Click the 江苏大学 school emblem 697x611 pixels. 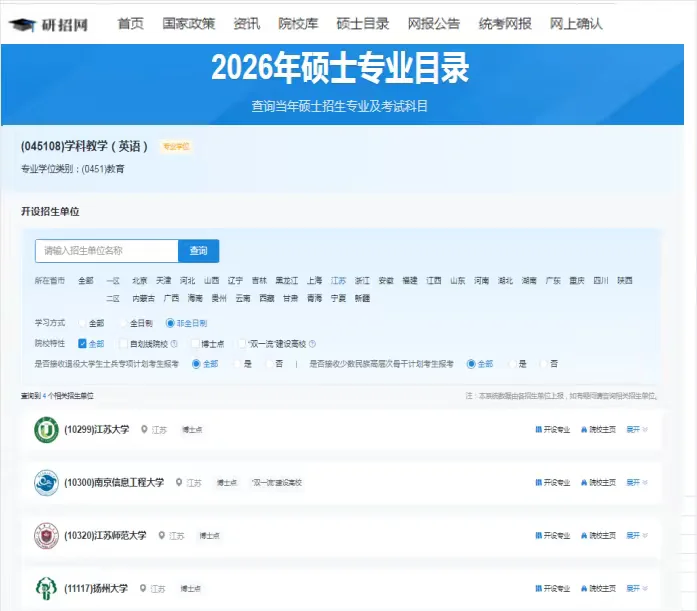pos(46,430)
